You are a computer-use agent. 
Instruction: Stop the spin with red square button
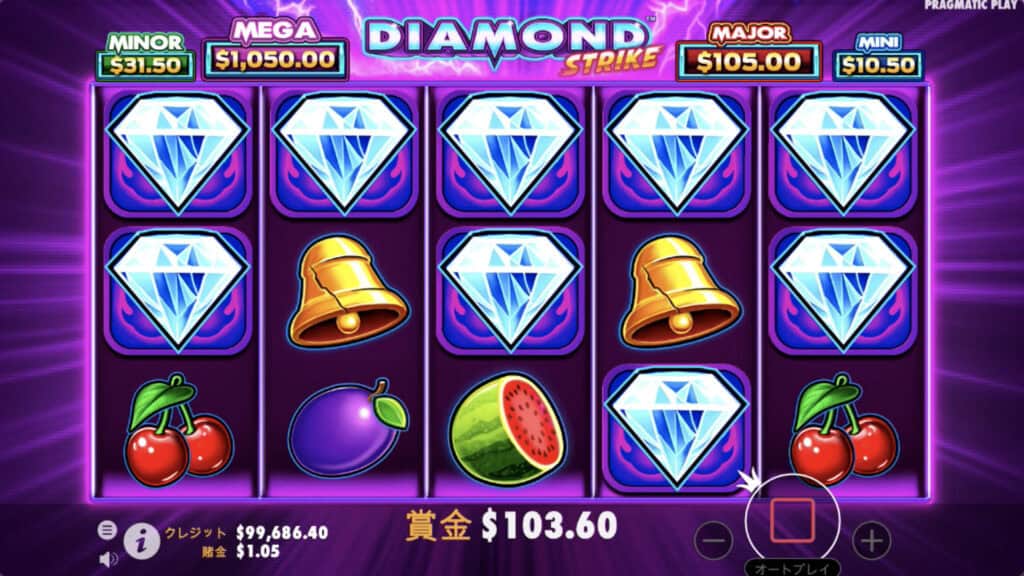point(792,520)
